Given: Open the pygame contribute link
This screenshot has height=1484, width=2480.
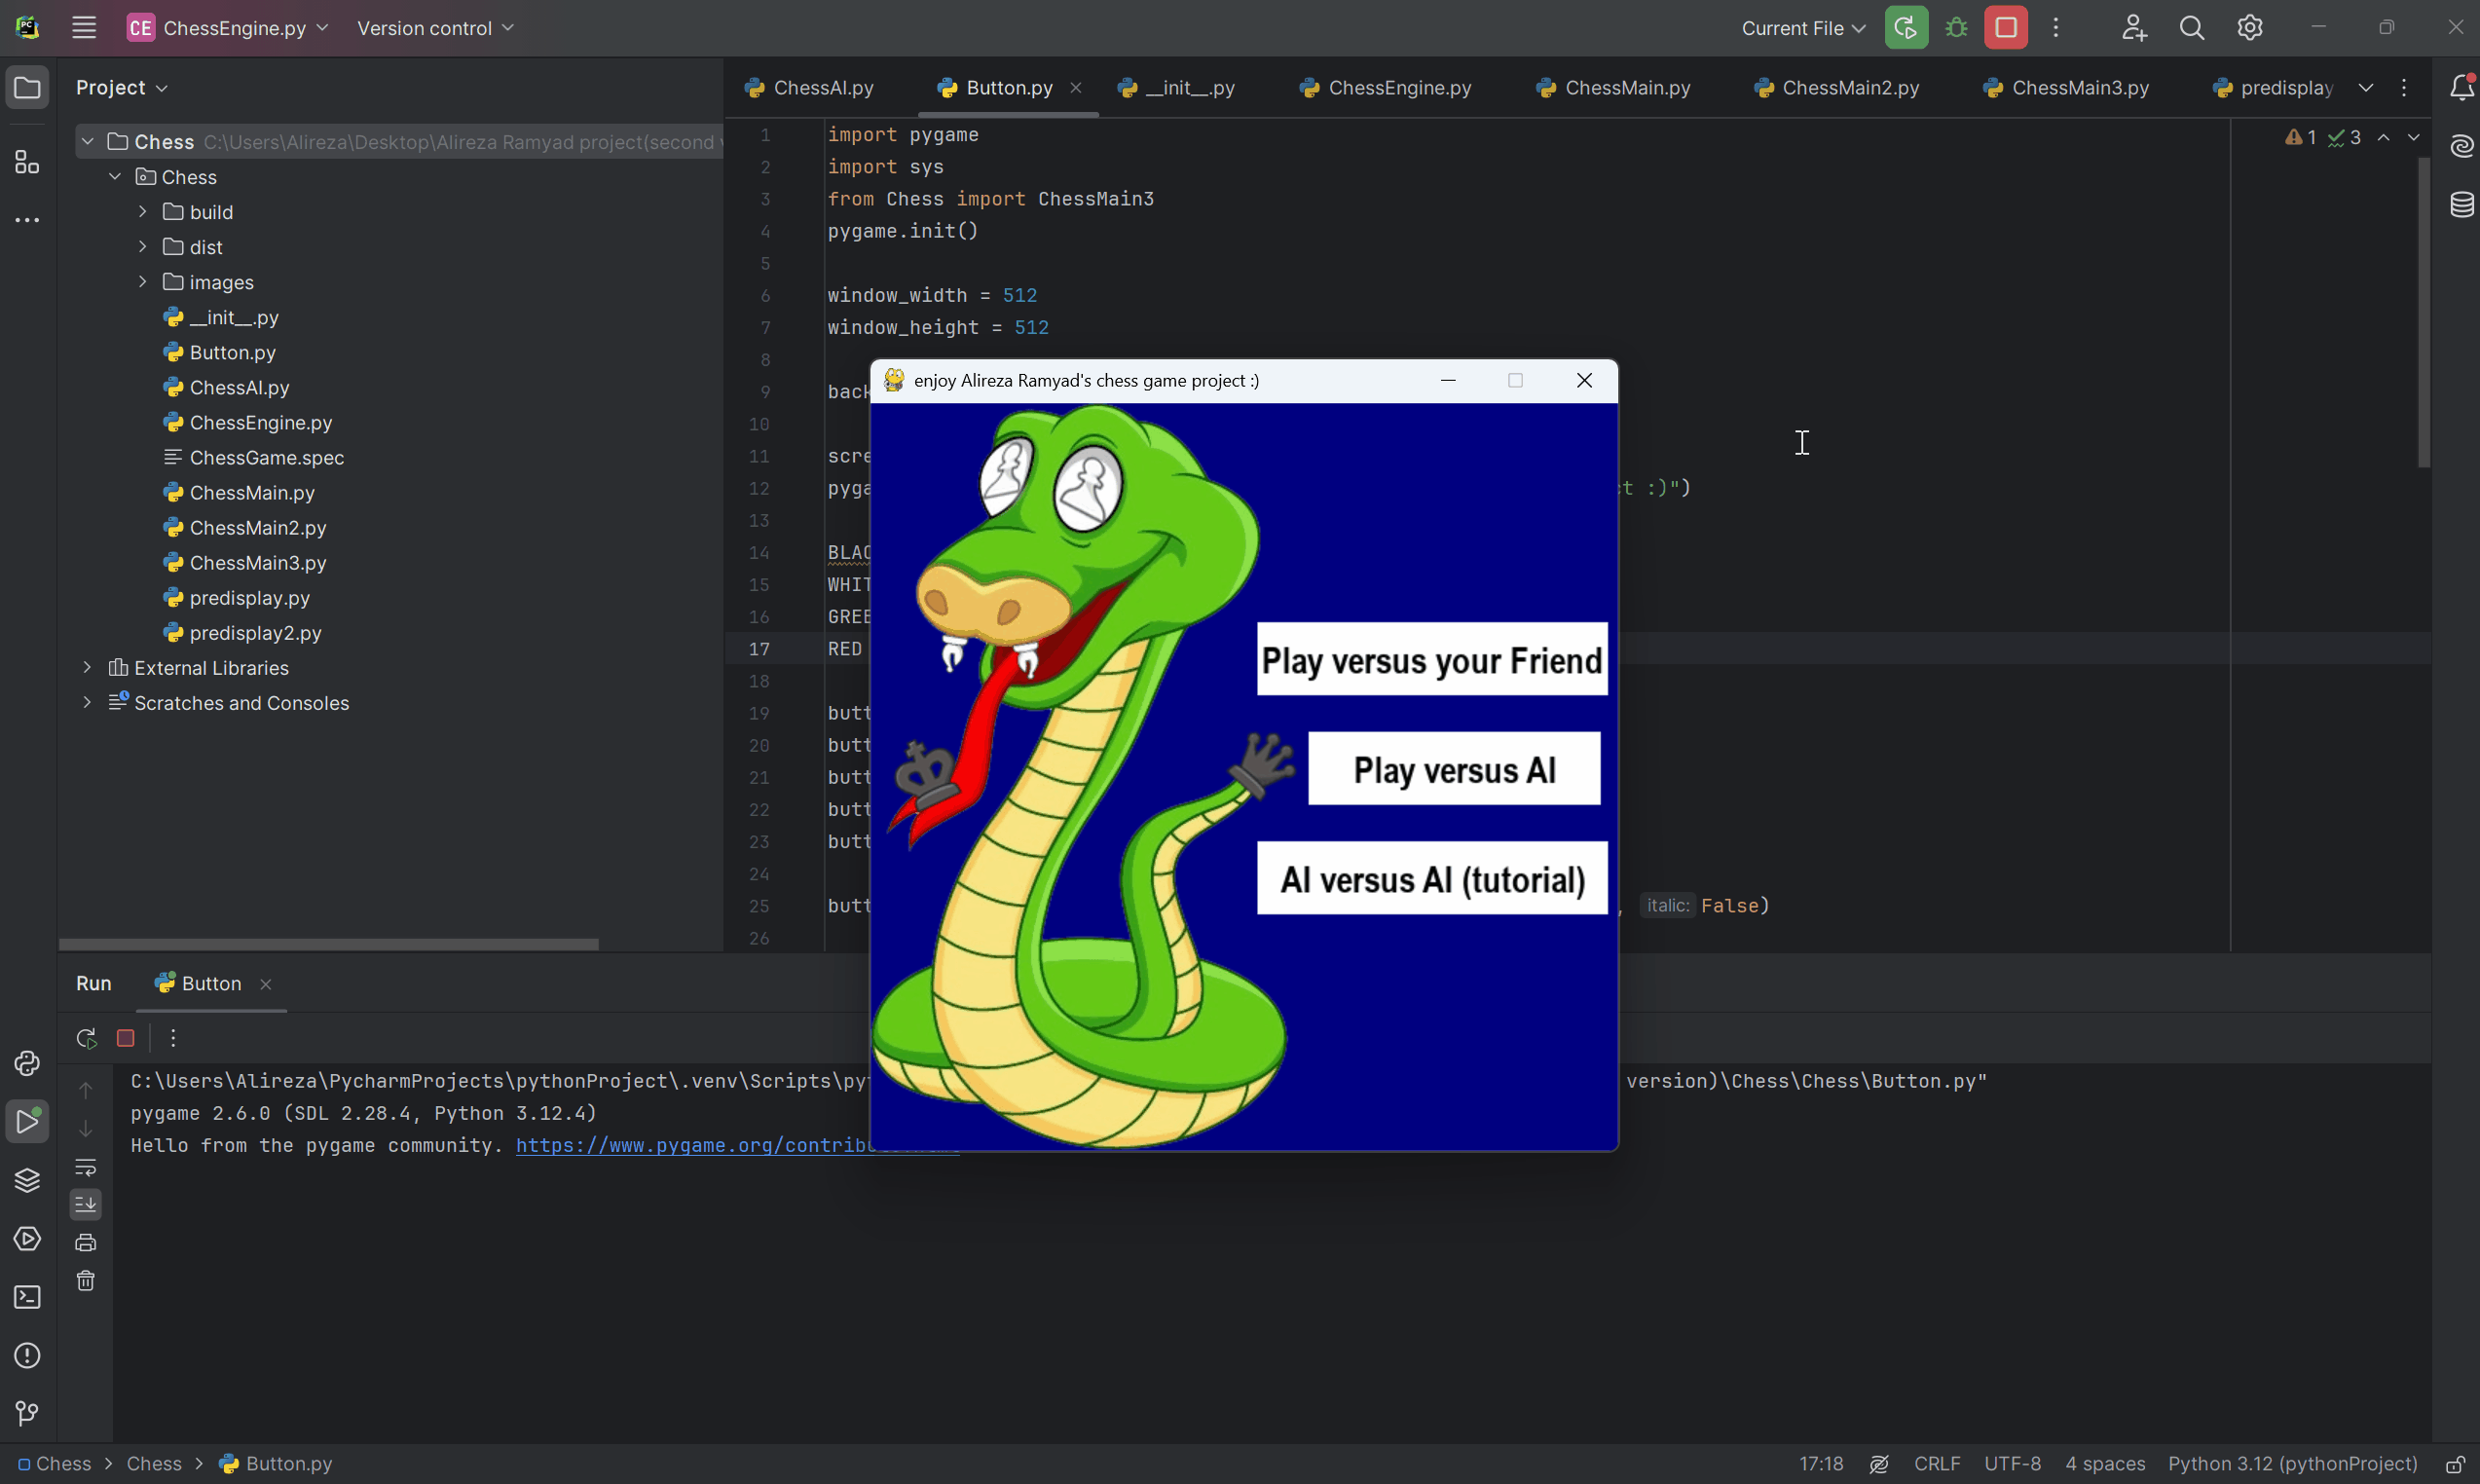Looking at the screenshot, I should (x=693, y=1146).
